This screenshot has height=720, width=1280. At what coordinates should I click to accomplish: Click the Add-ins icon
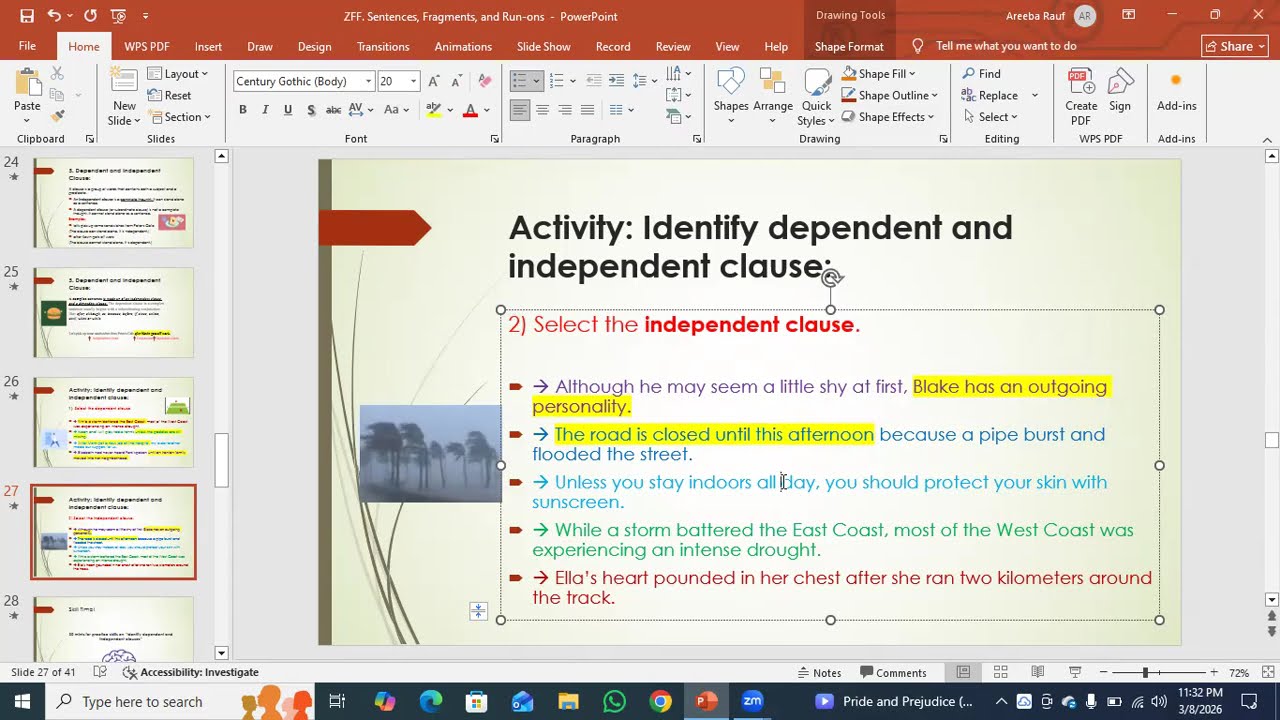pos(1176,82)
